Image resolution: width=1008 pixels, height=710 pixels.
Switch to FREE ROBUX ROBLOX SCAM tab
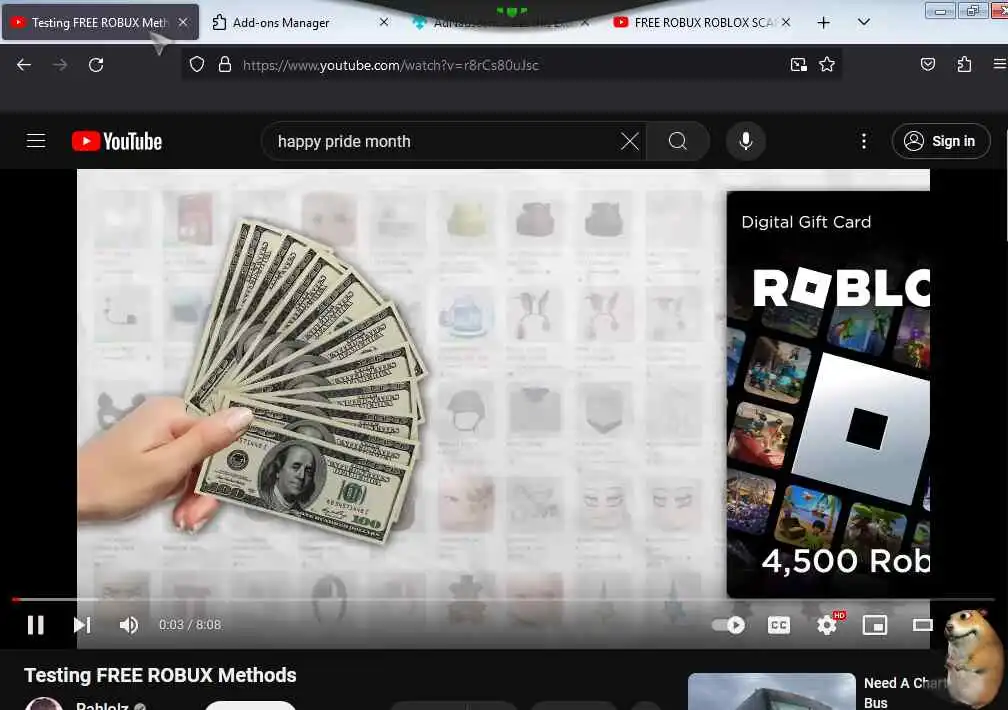click(702, 23)
